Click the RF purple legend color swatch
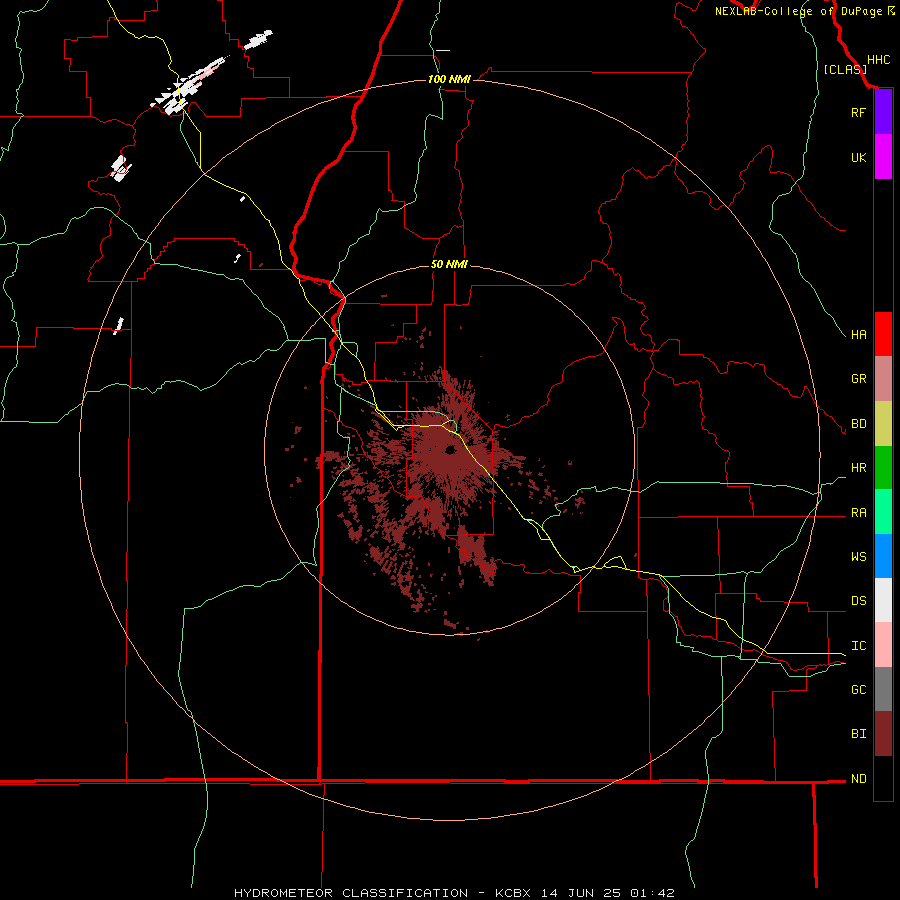900x900 pixels. pos(883,112)
